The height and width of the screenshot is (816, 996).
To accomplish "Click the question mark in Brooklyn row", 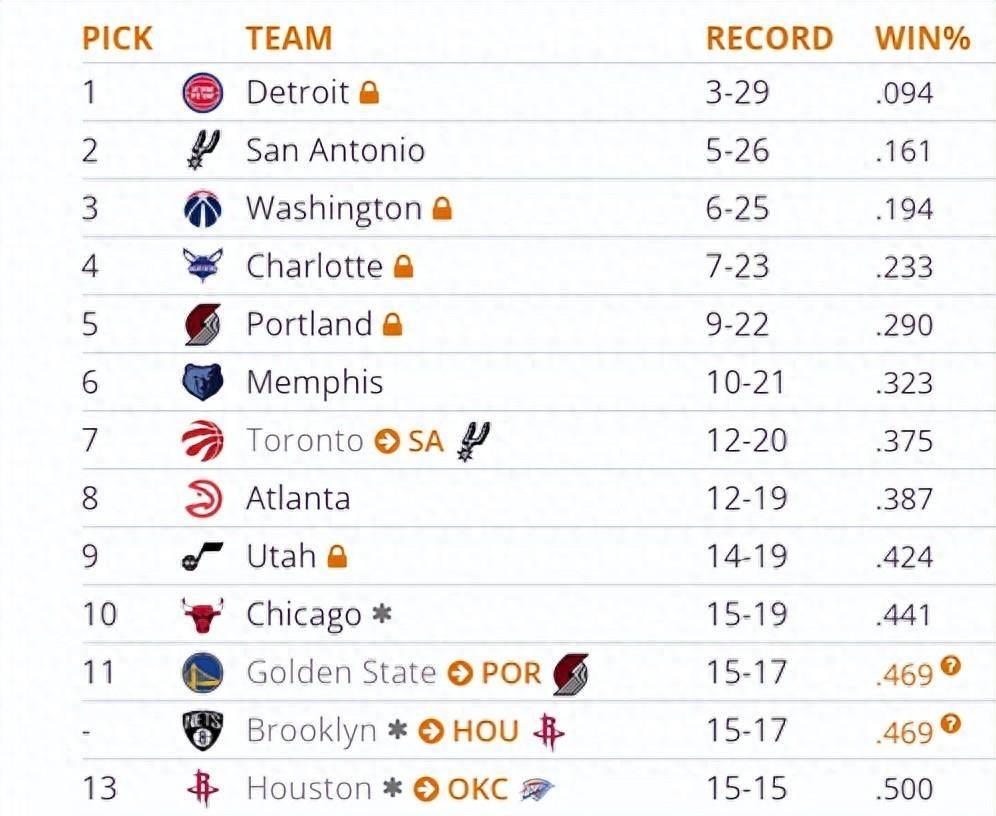I will pos(951,724).
